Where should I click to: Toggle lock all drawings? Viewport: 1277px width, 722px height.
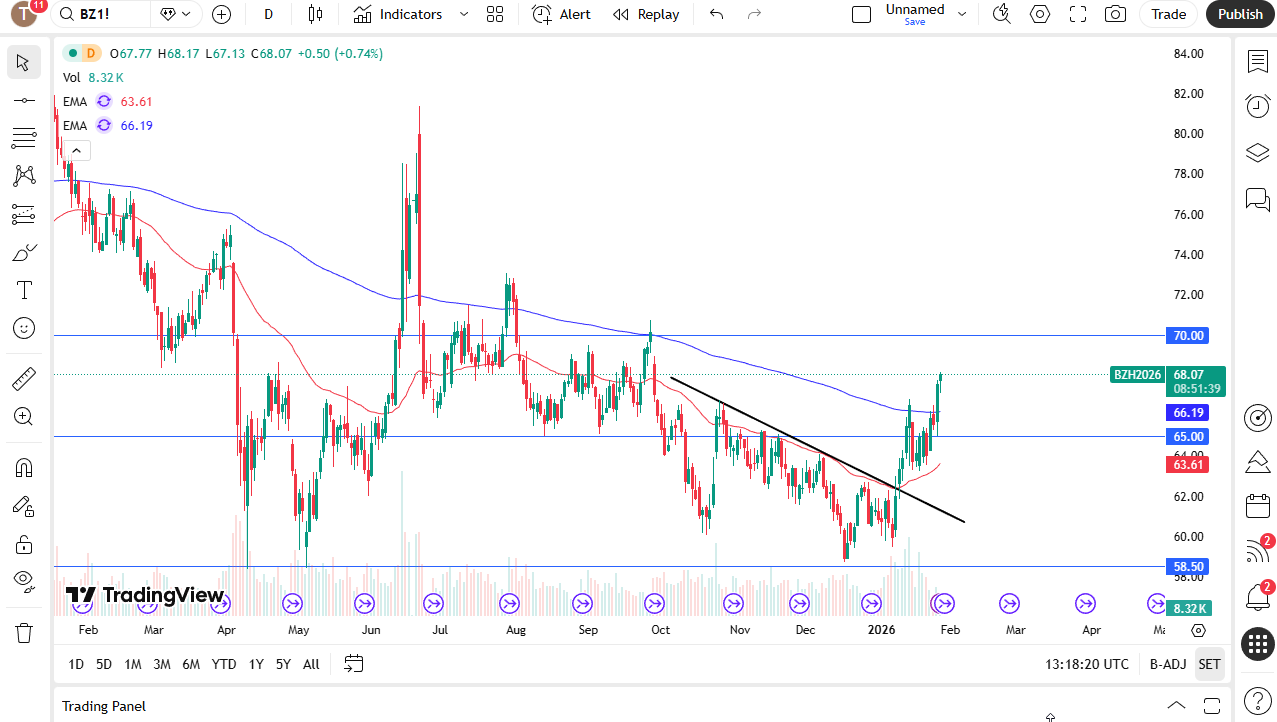click(24, 544)
